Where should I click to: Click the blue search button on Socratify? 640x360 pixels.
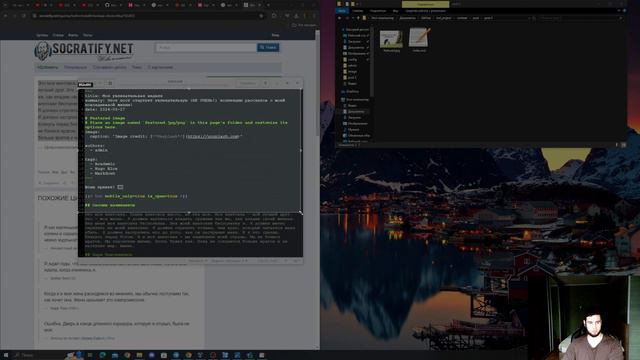point(268,47)
